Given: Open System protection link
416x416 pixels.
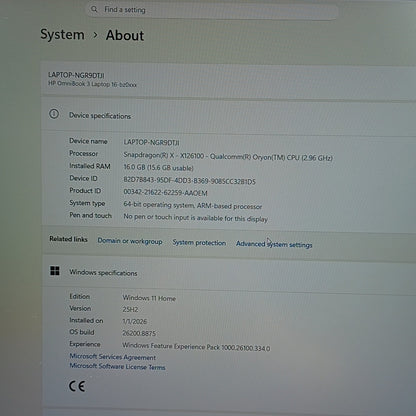Looking at the screenshot, I should pos(199,243).
